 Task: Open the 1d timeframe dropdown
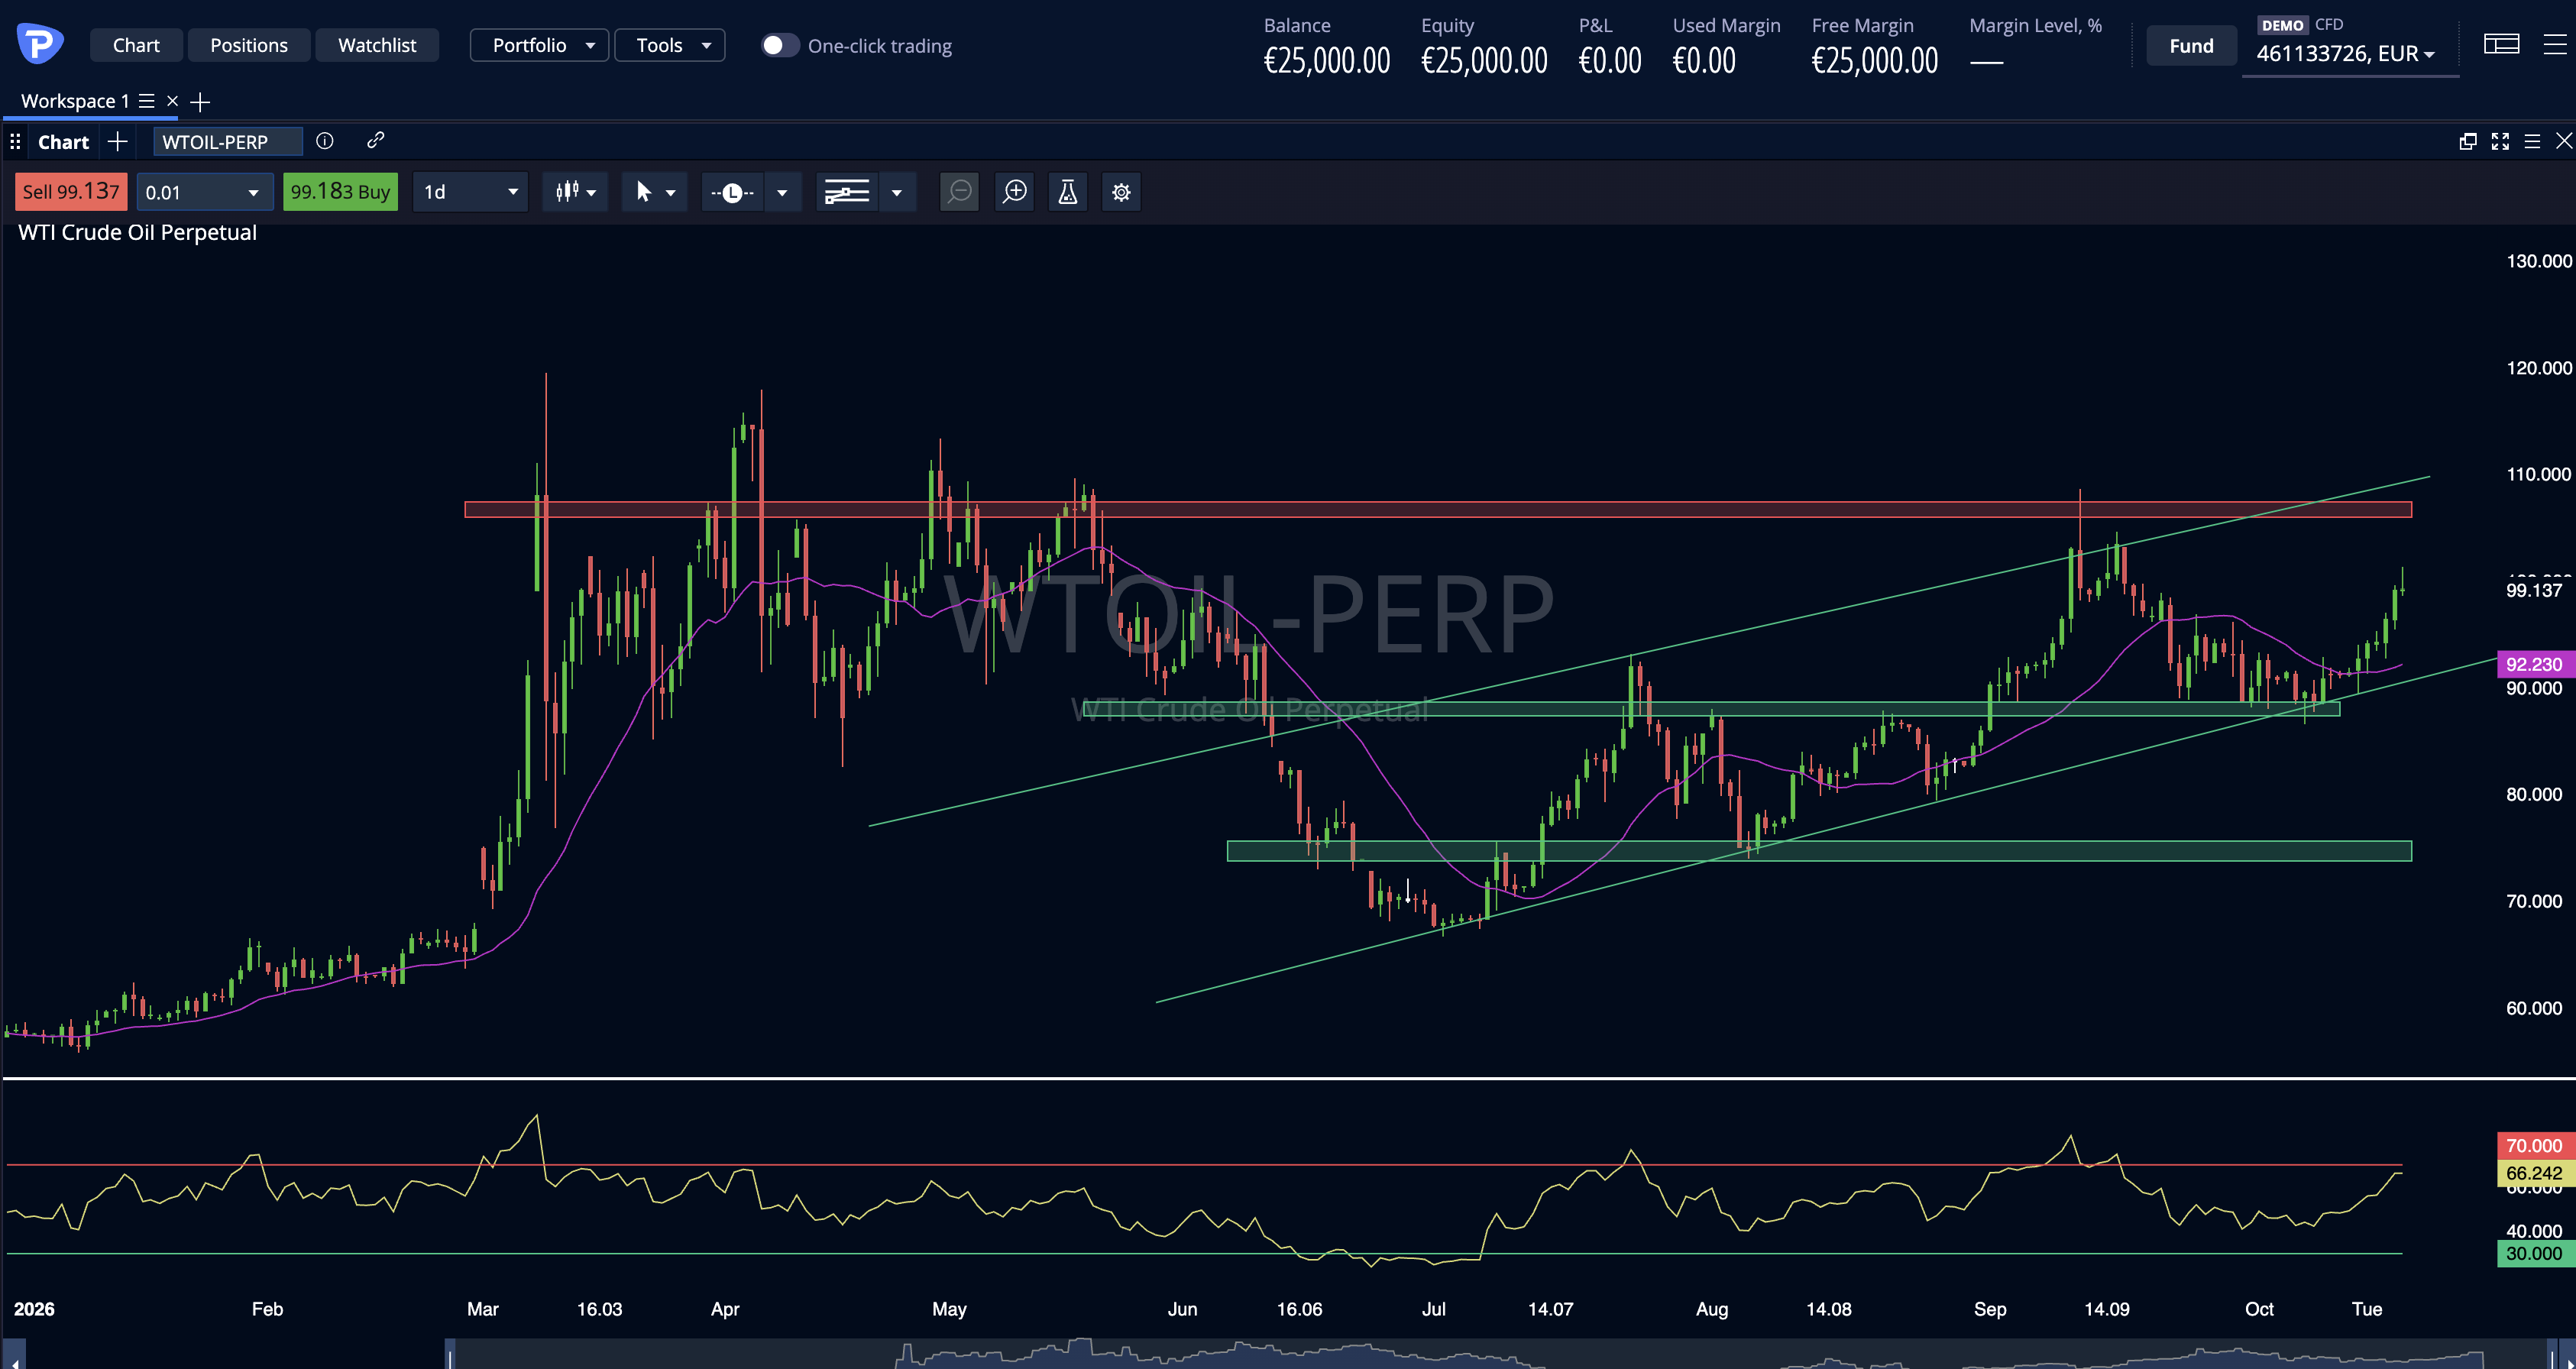[470, 192]
